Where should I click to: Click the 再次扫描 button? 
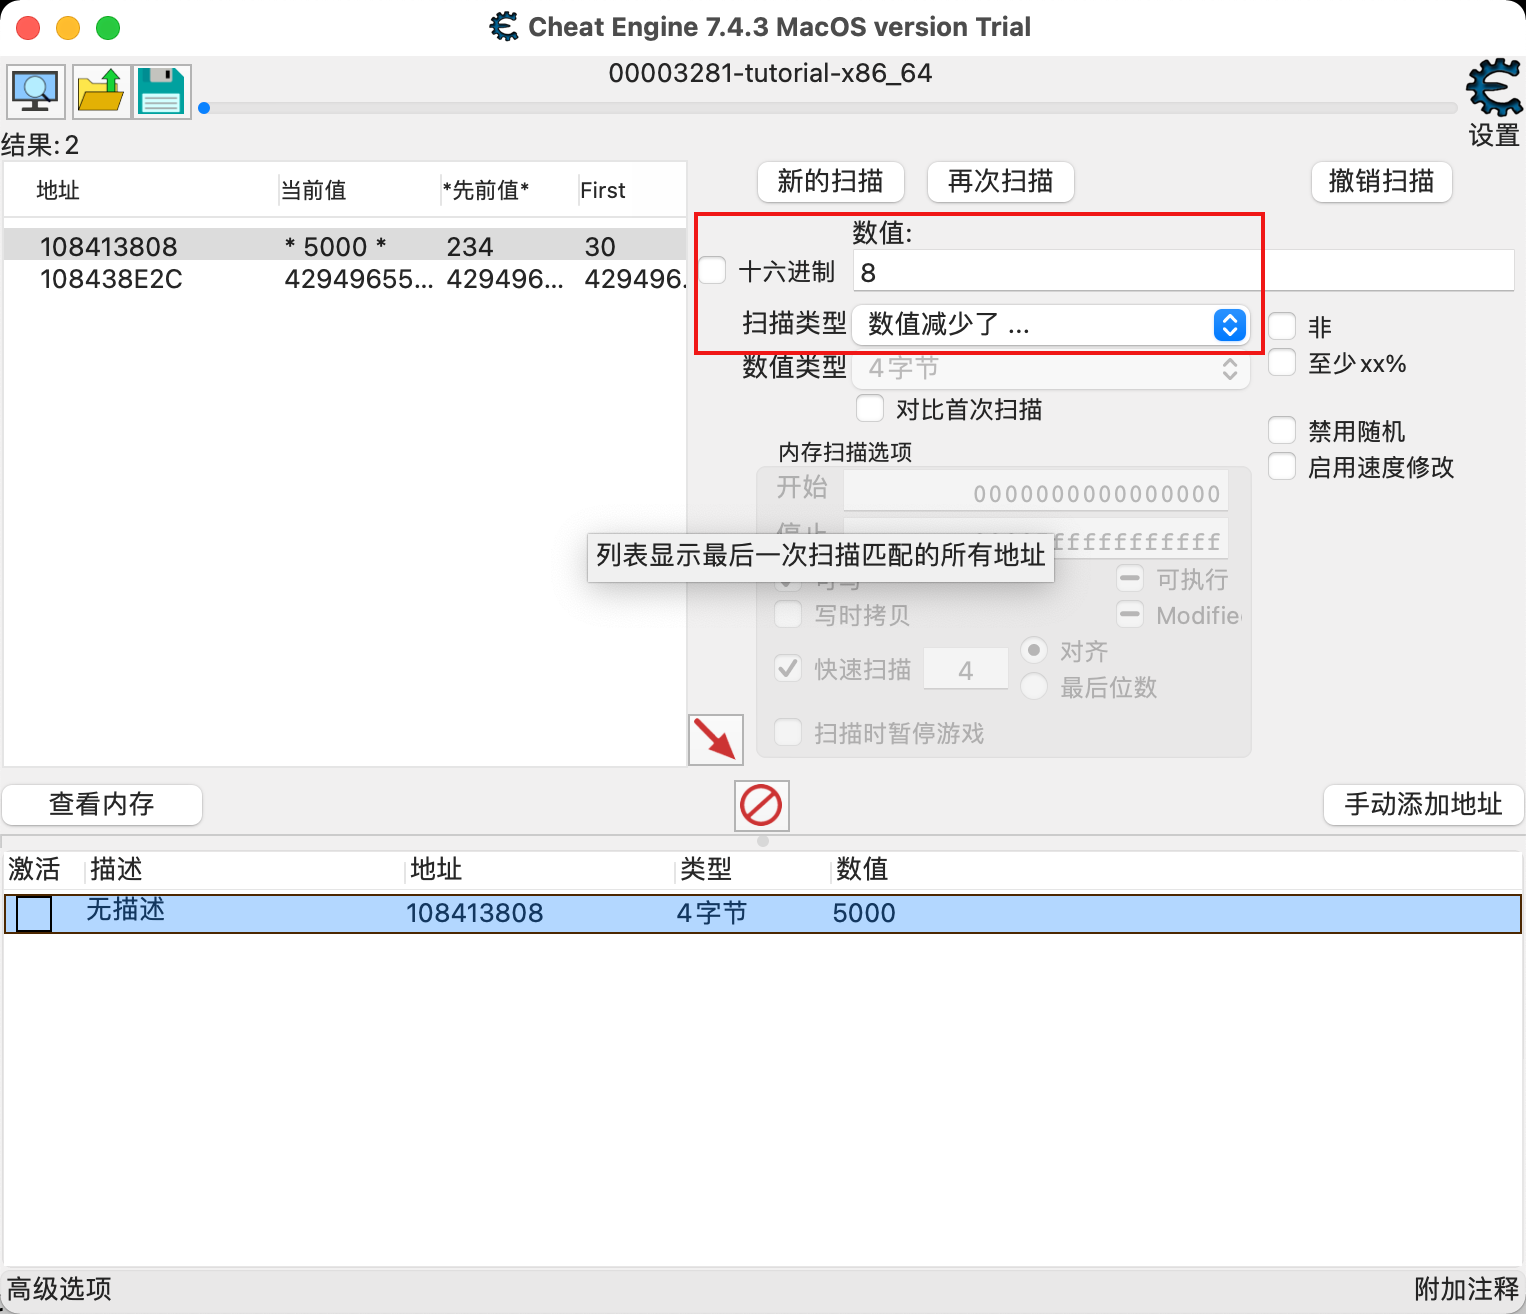pos(999,181)
